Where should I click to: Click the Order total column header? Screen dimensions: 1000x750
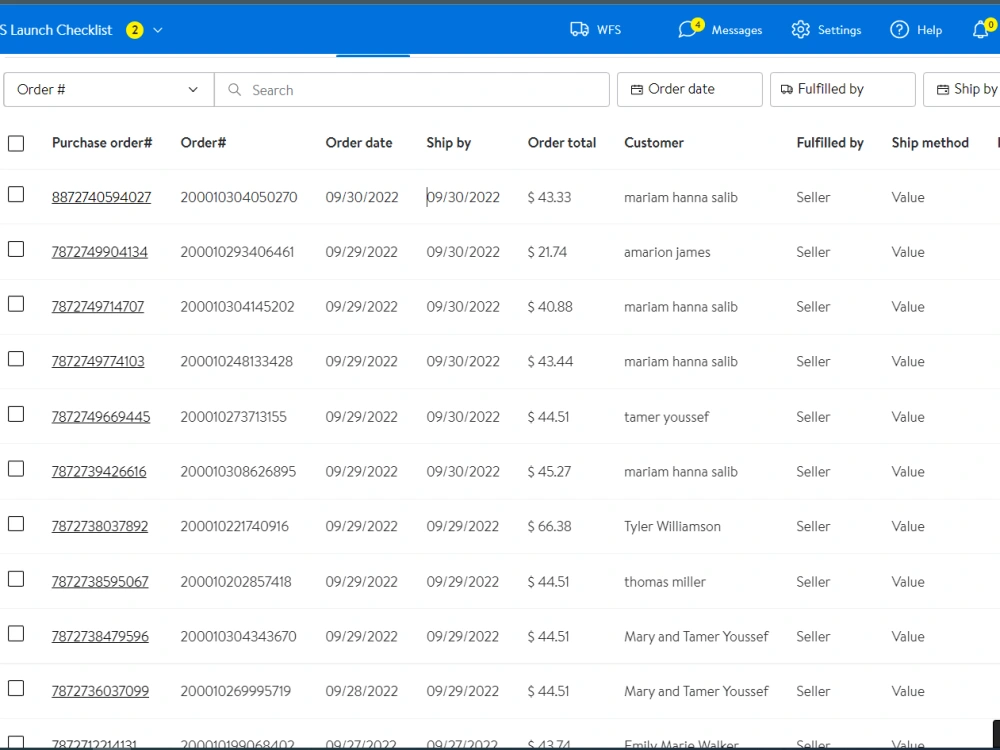pyautogui.click(x=562, y=143)
